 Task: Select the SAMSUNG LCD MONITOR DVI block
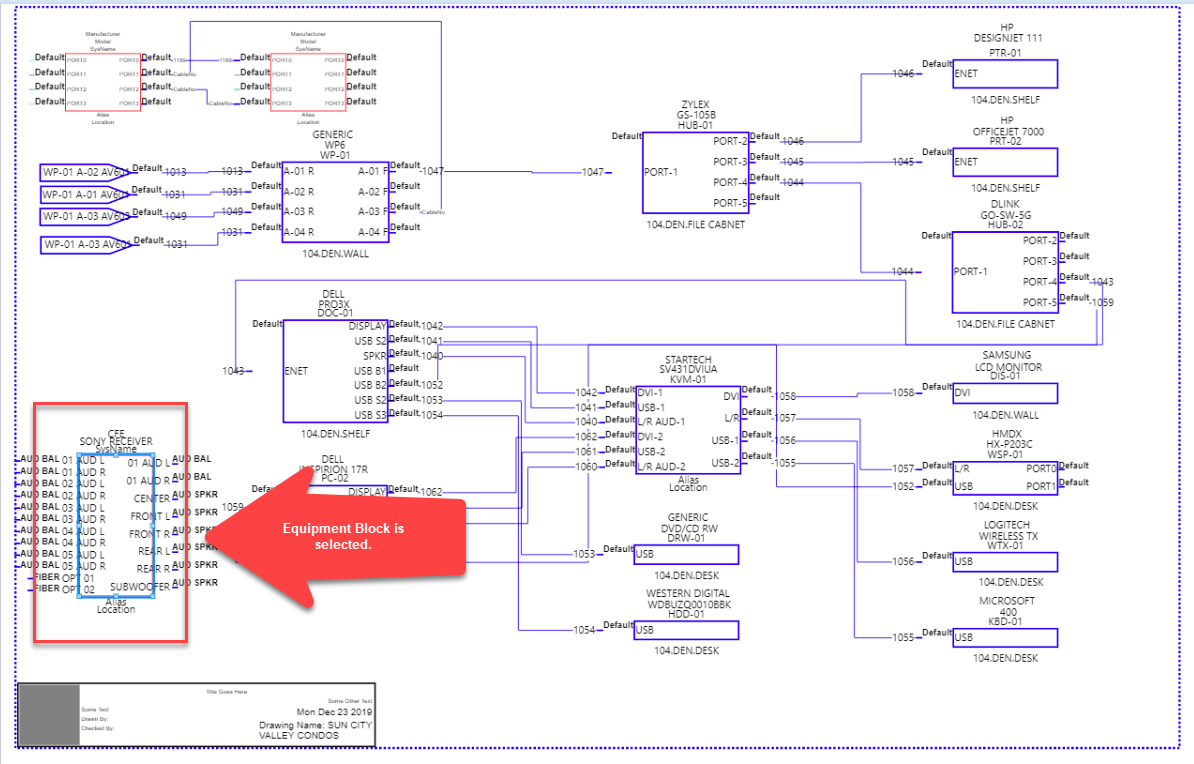[x=1004, y=393]
